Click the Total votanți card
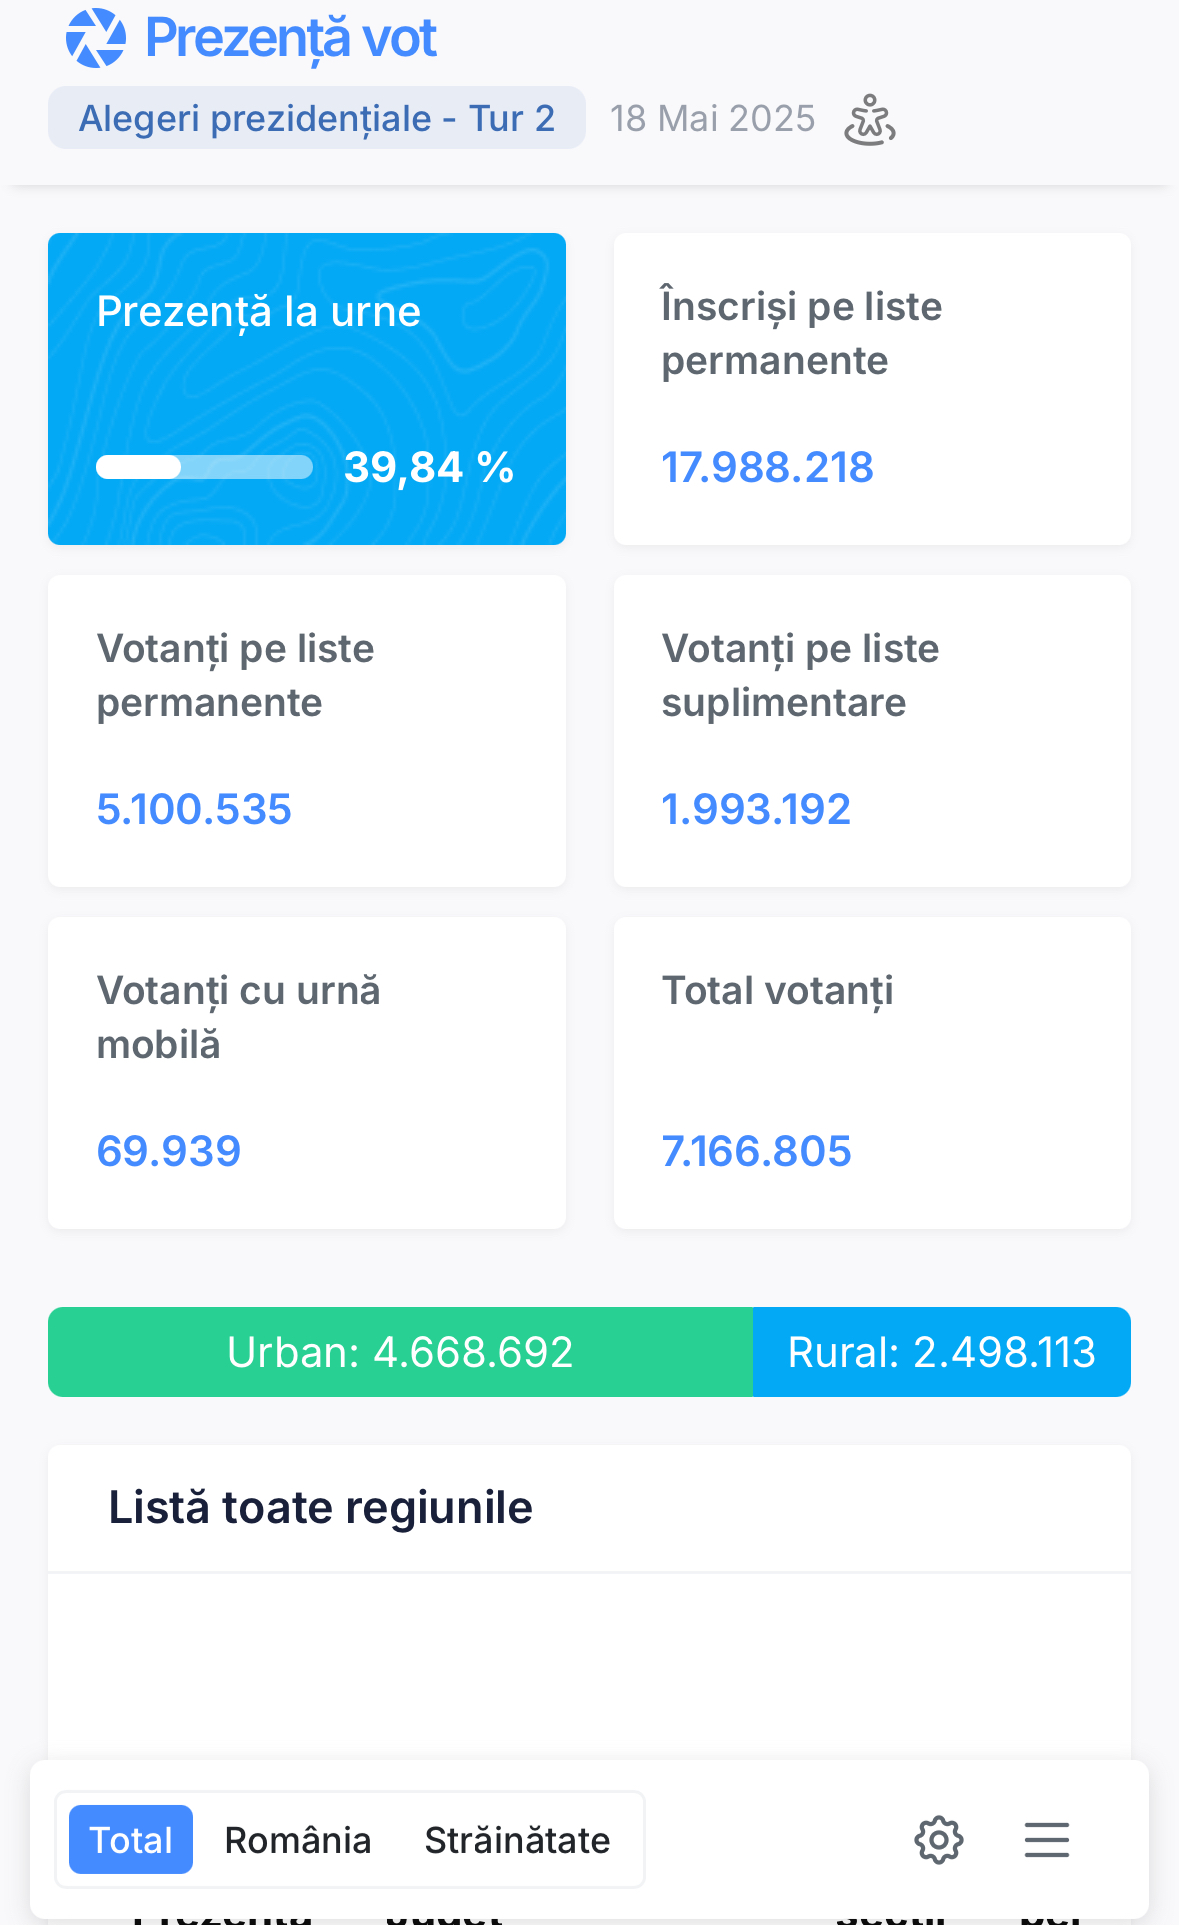Screen dimensions: 1179x1925 872,1073
